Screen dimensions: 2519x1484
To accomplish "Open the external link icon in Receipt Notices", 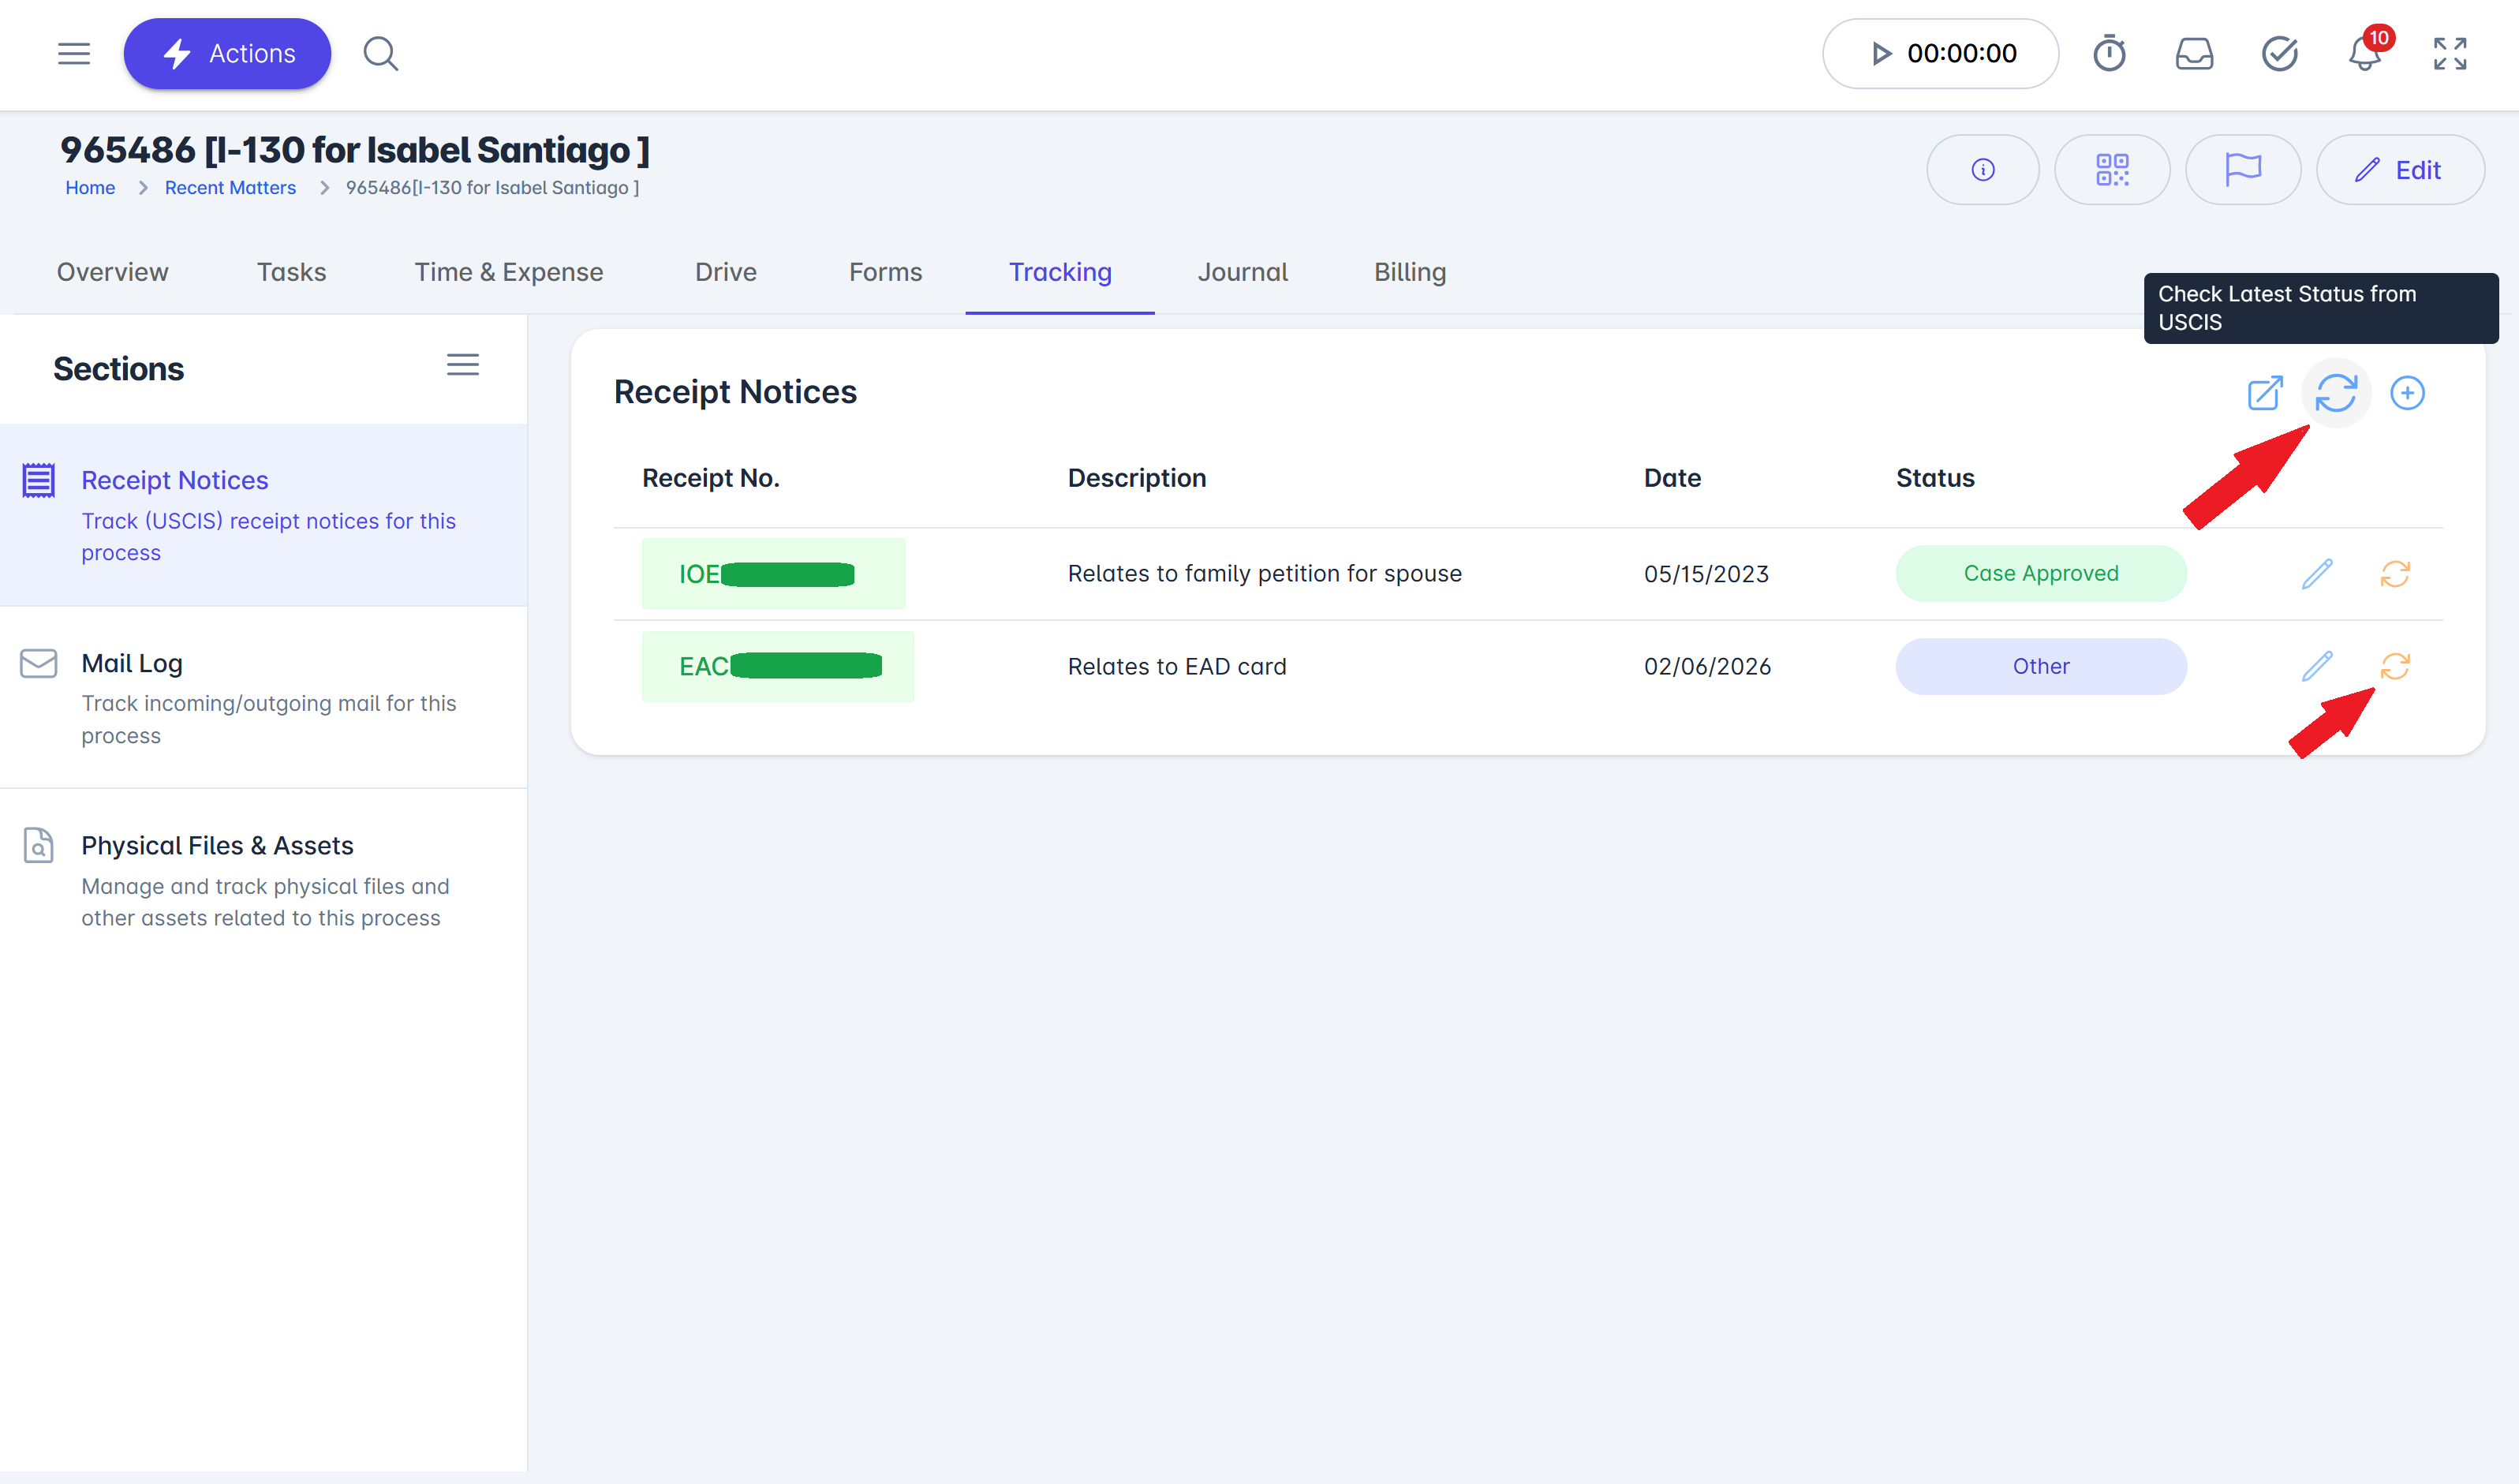I will (x=2264, y=393).
